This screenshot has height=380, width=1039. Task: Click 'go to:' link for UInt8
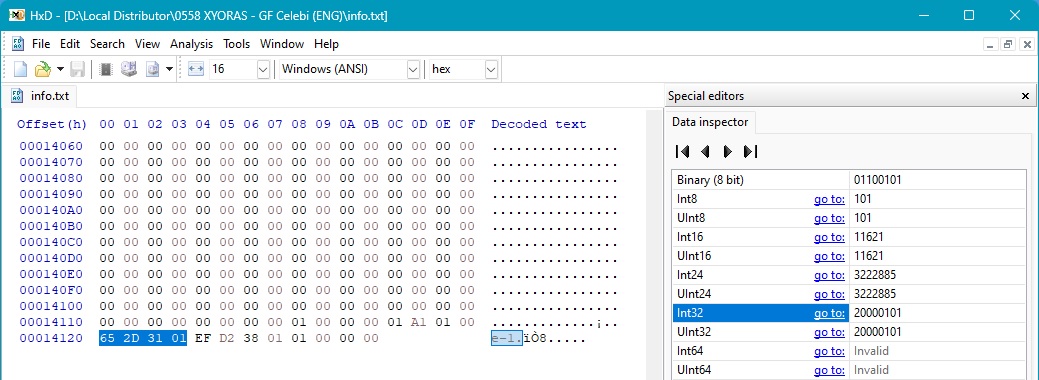[829, 218]
